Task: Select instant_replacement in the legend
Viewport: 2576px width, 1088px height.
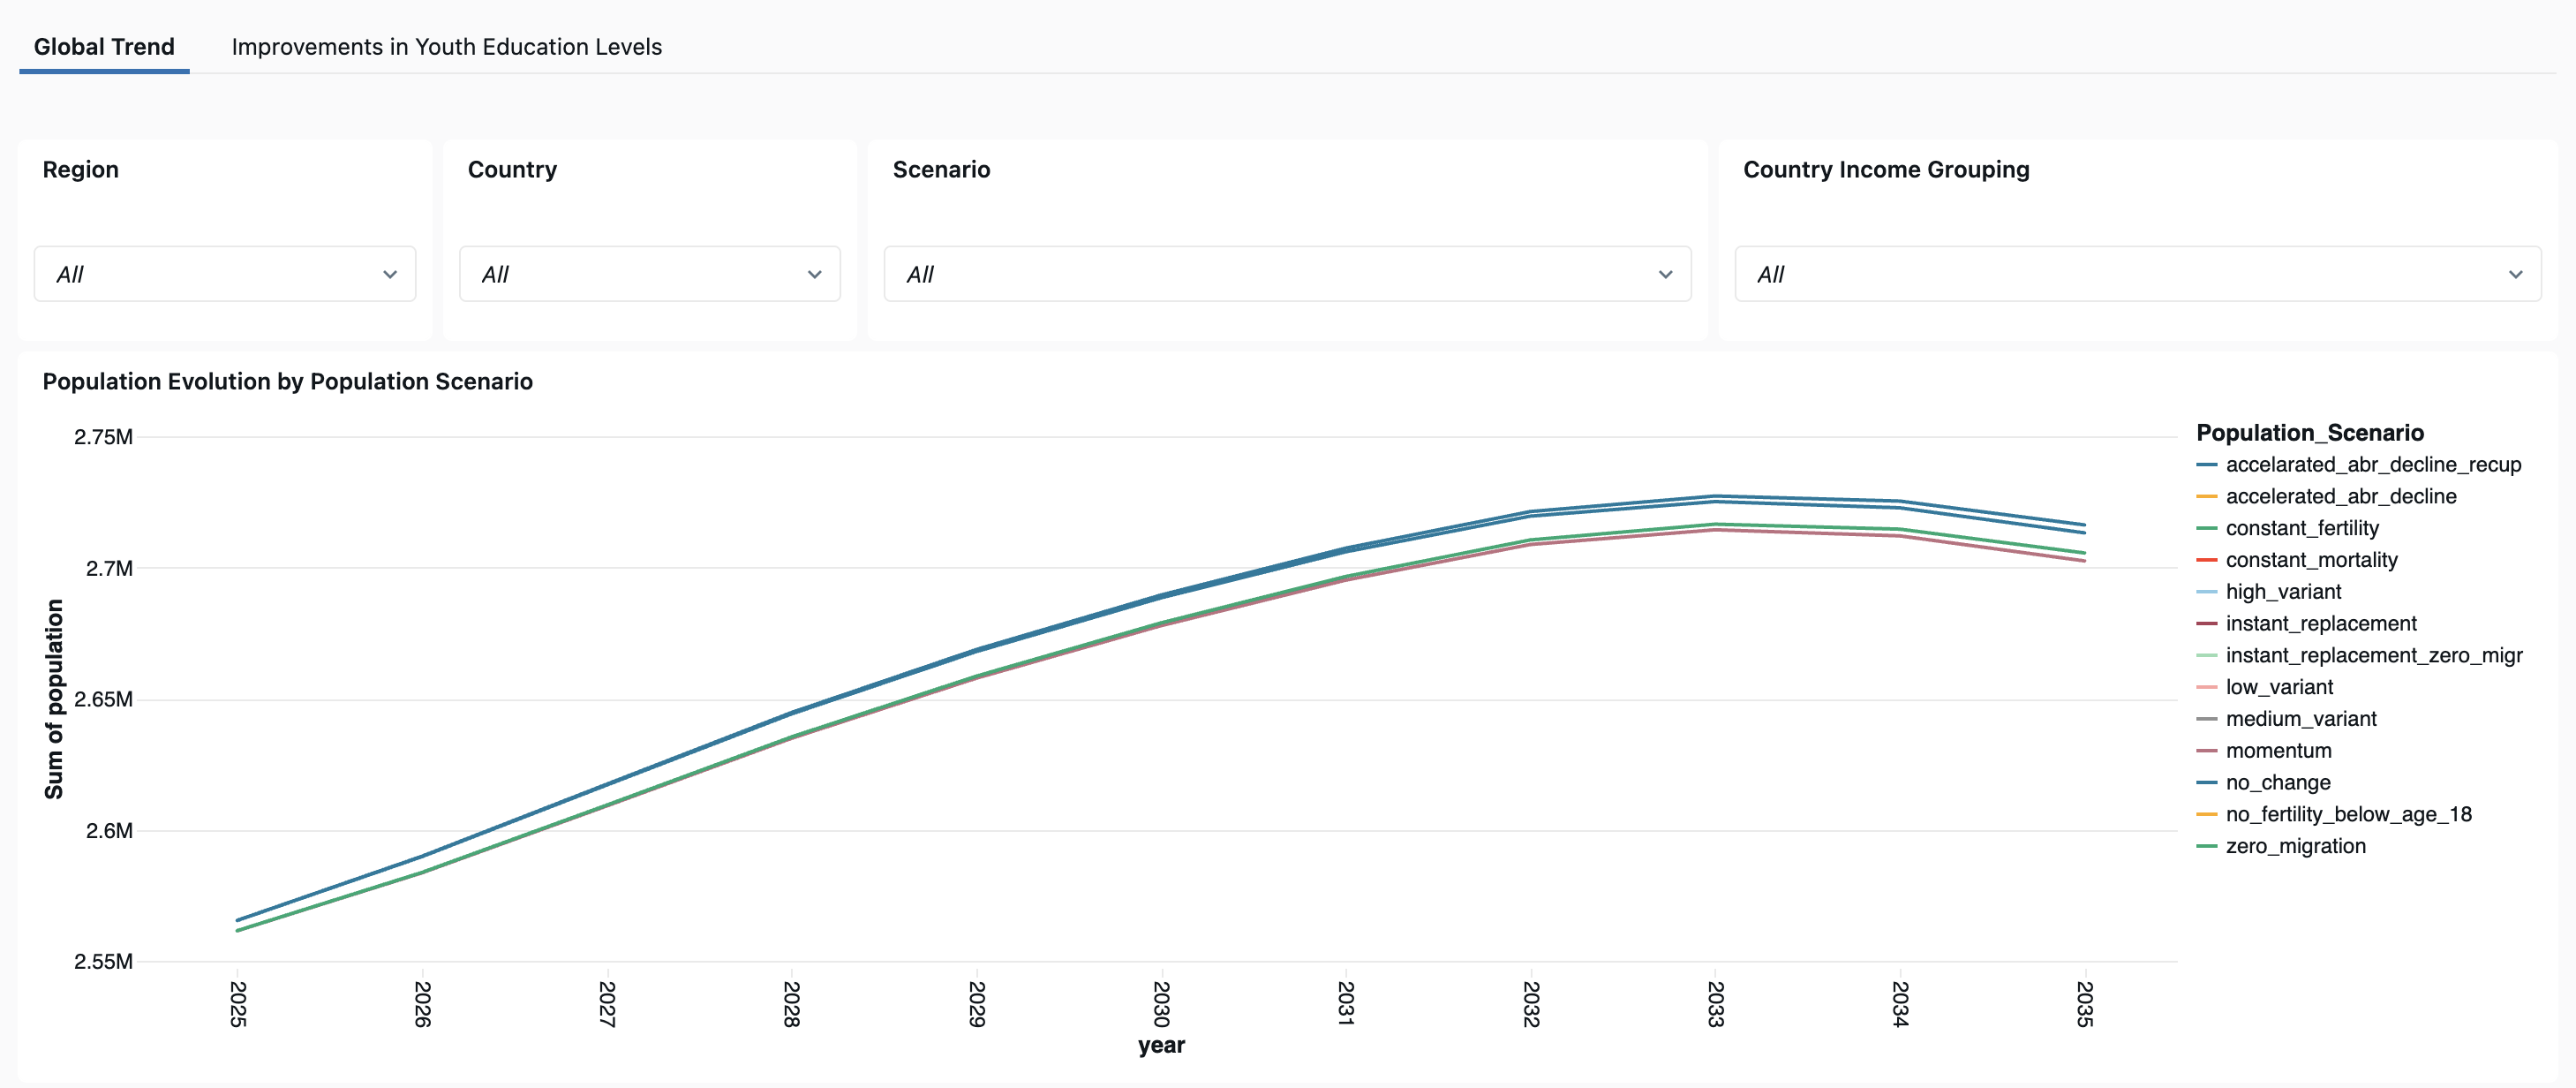Action: [2320, 623]
